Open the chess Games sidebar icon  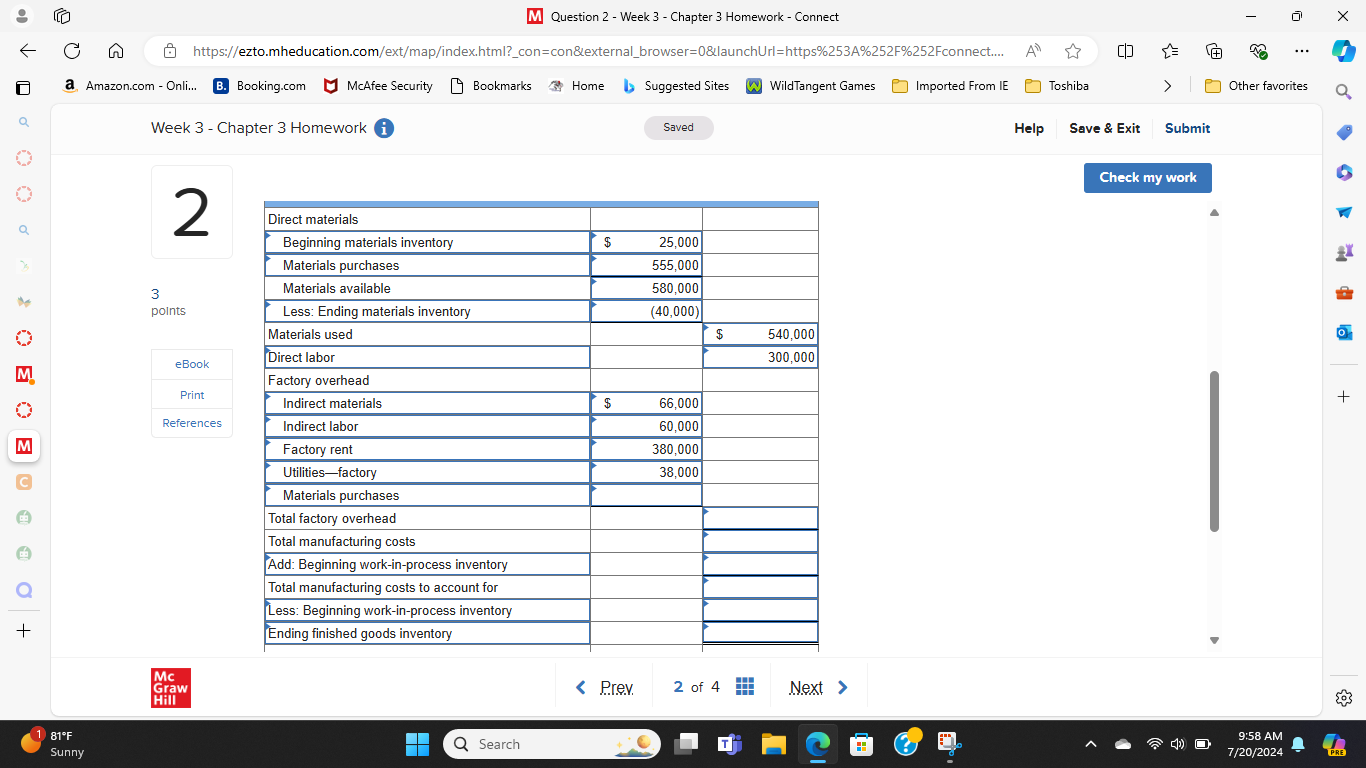1343,252
